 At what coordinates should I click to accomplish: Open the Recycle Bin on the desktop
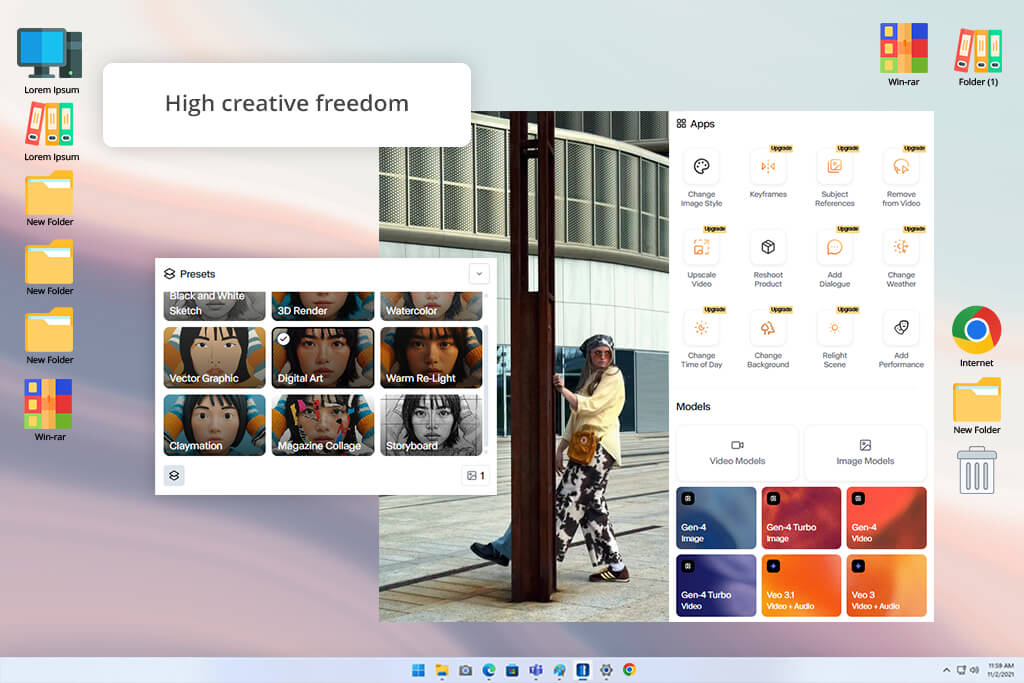click(977, 469)
